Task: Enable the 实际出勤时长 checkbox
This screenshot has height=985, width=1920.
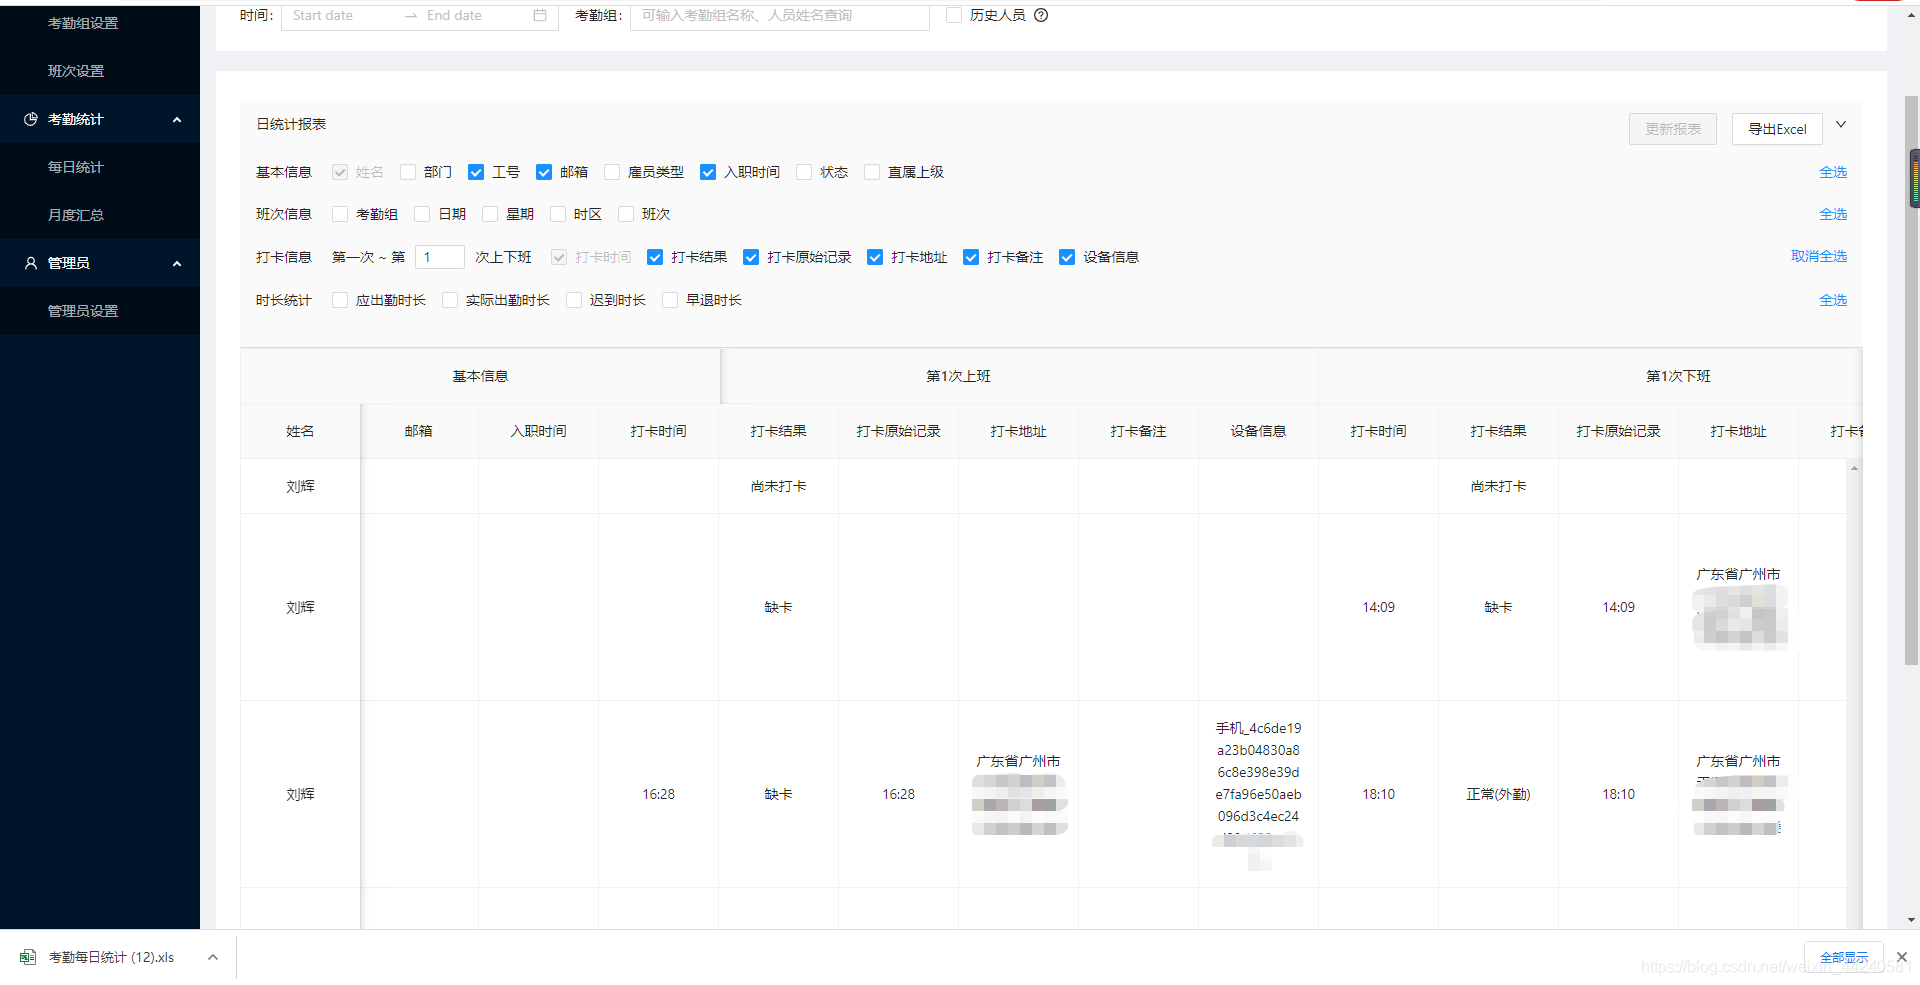Action: 450,300
